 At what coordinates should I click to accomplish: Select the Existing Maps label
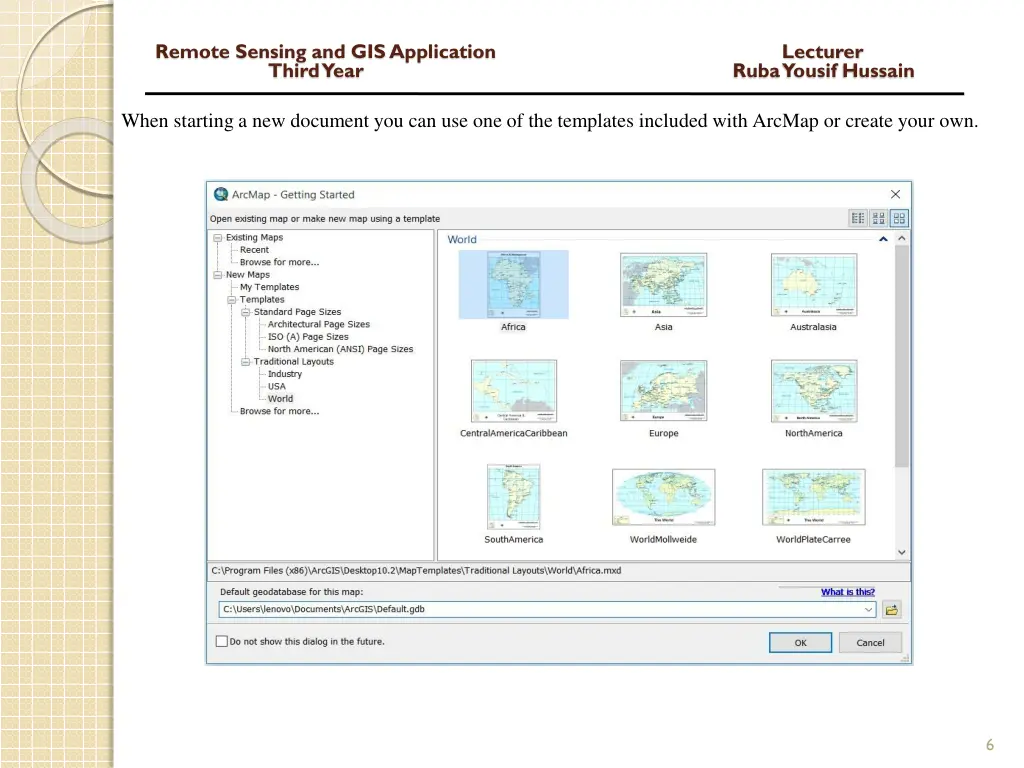coord(255,237)
